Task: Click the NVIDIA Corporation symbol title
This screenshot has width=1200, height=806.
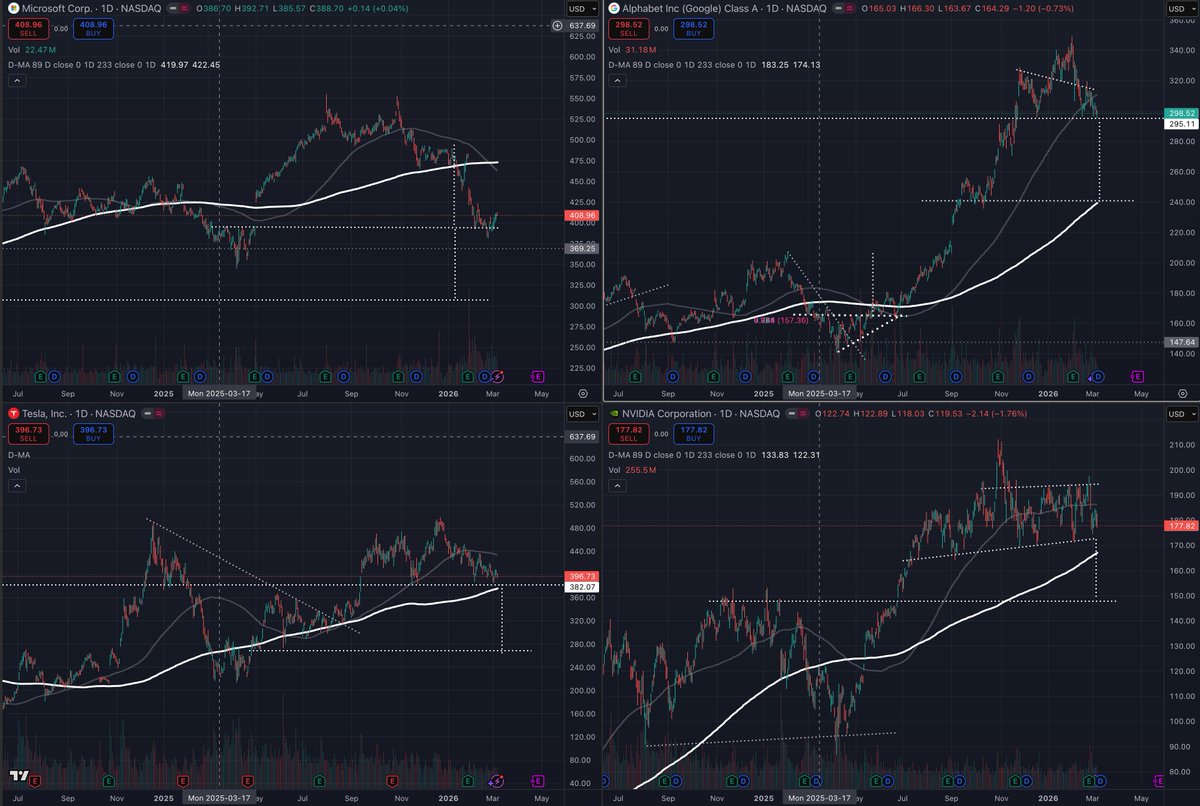Action: [665, 412]
